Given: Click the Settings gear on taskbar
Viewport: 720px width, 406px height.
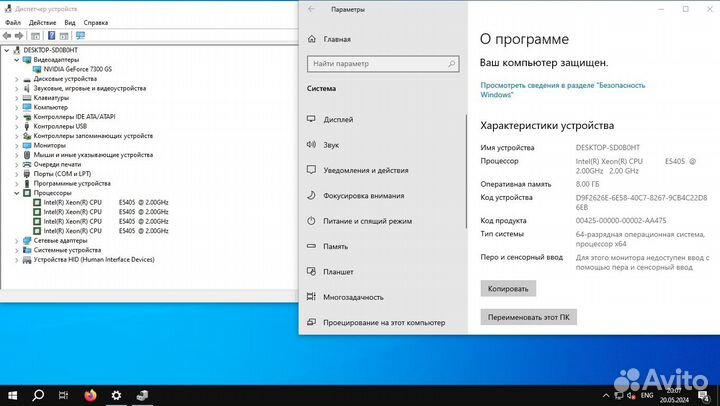Looking at the screenshot, I should [x=116, y=395].
